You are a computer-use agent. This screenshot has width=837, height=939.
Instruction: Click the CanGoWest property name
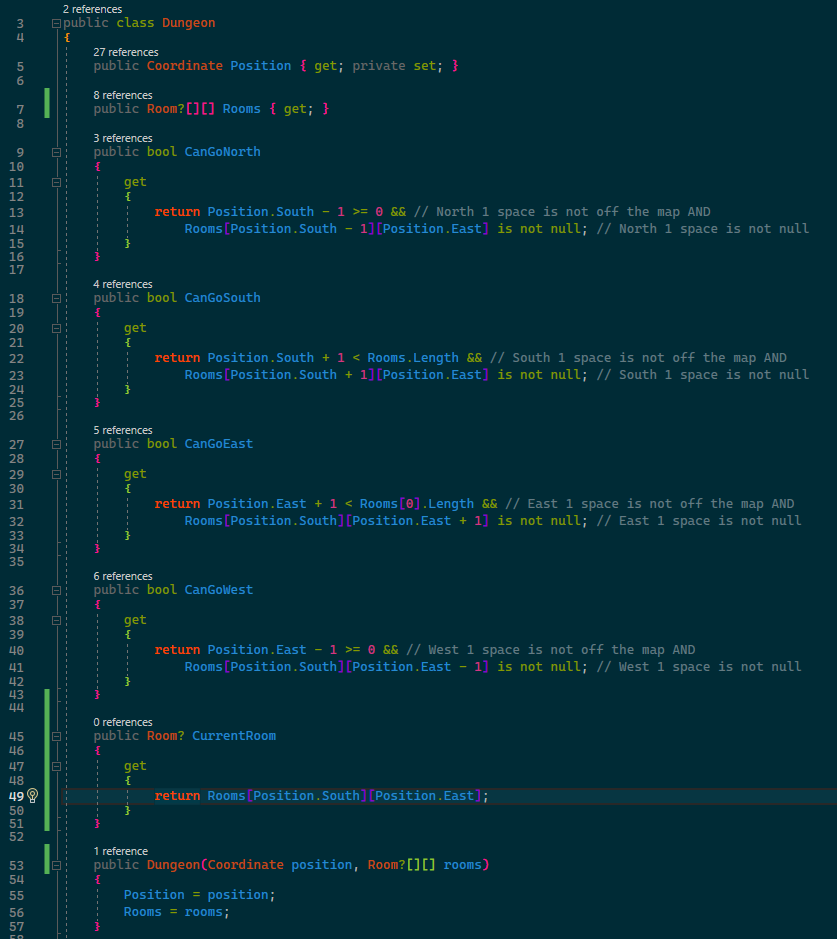219,590
